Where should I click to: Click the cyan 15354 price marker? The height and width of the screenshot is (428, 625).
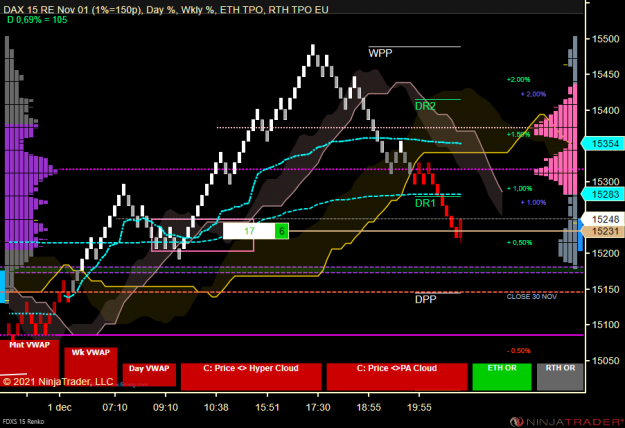tap(603, 143)
